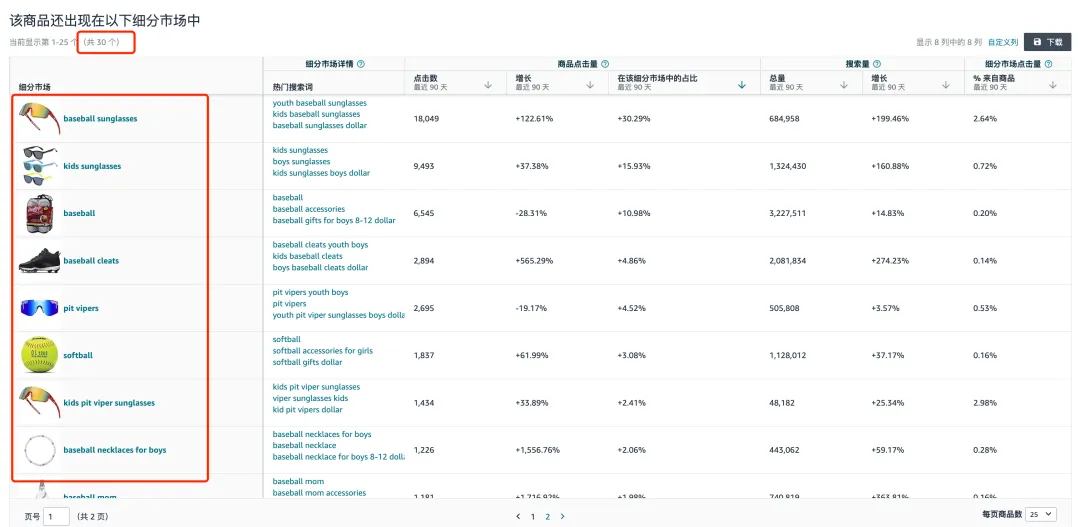This screenshot has height=527, width=1080.
Task: Sort by percent from product arrow
Action: tap(1053, 85)
